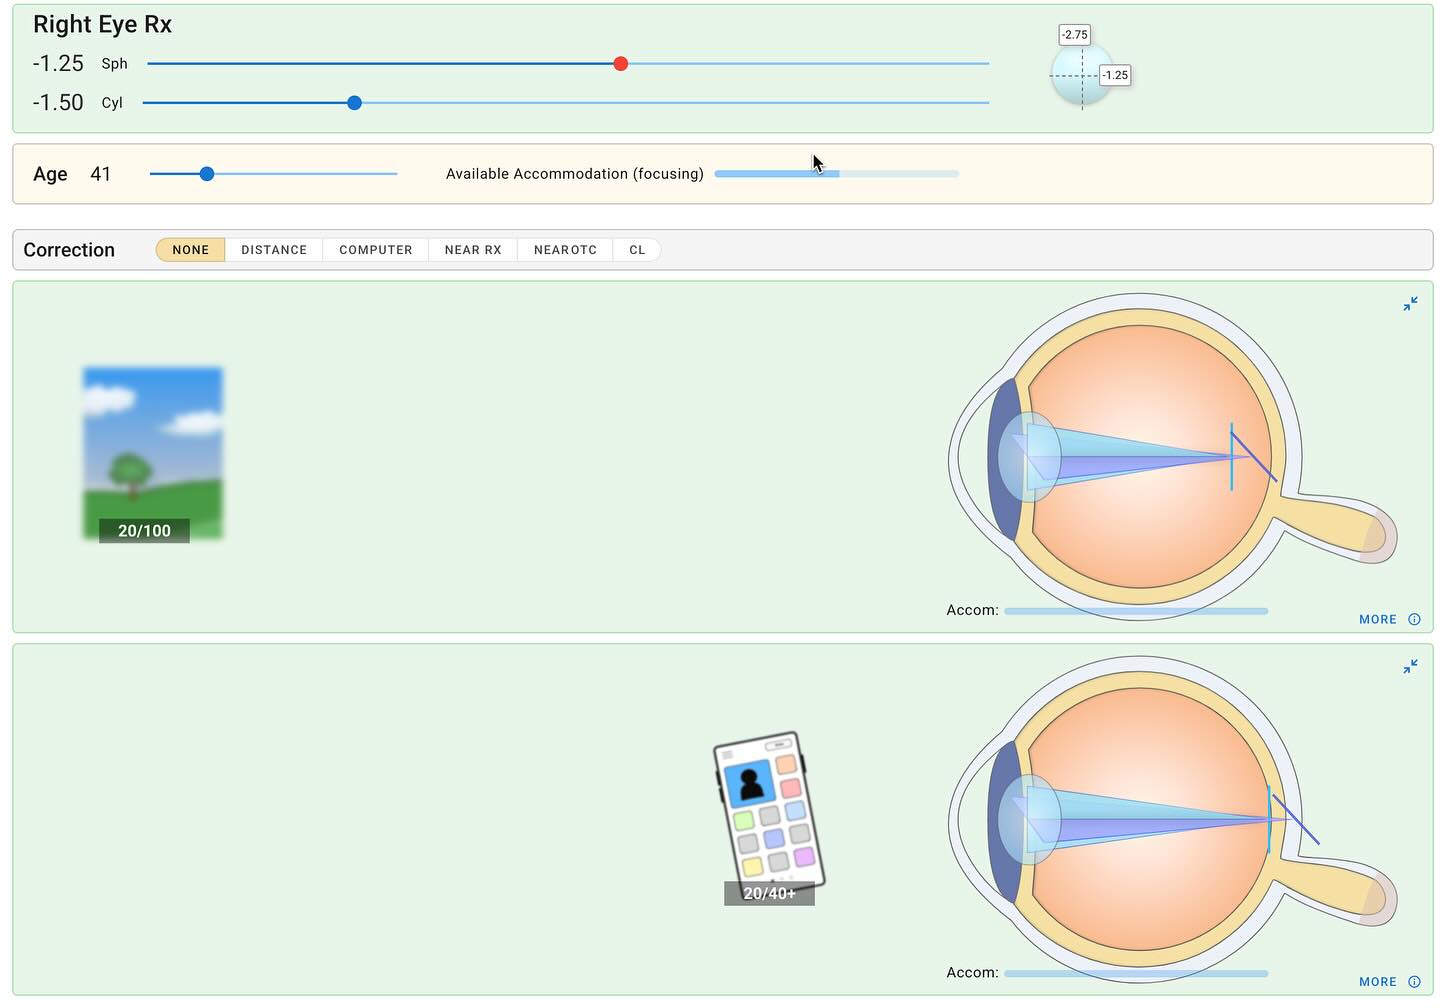Click the Age value 41
The width and height of the screenshot is (1440, 1008).
coord(100,174)
